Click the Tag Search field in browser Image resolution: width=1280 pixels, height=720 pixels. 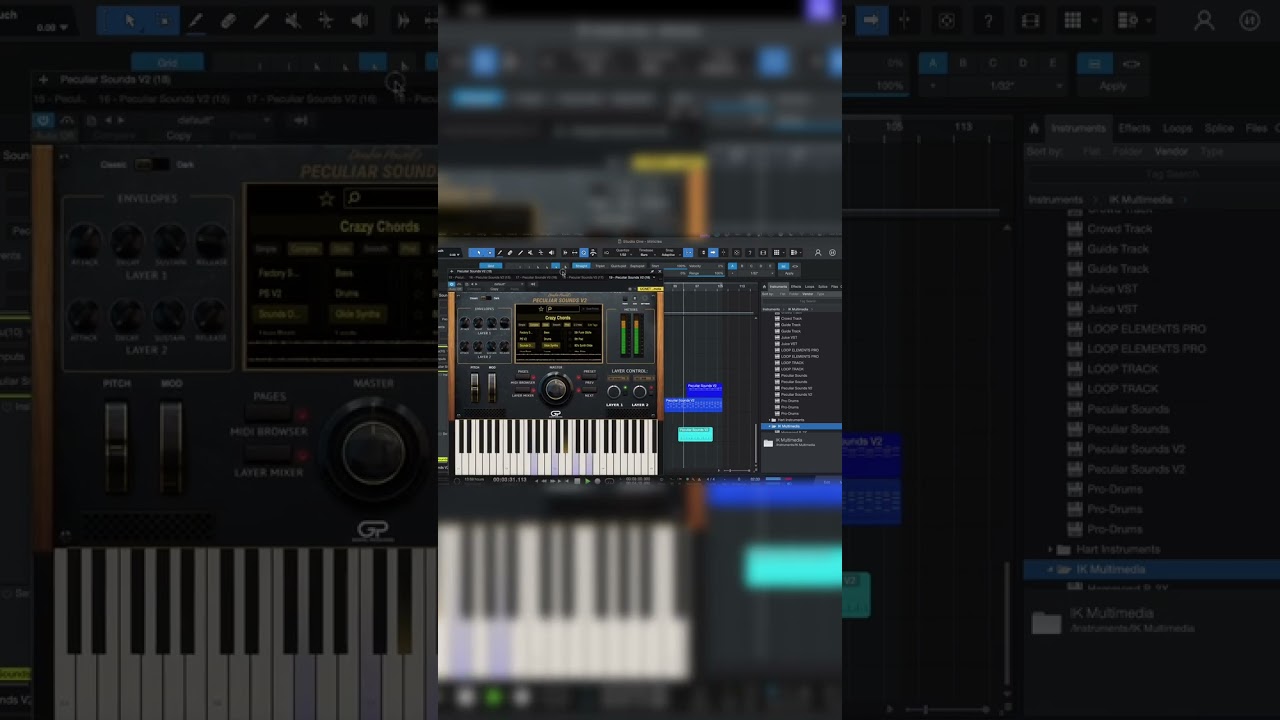808,301
